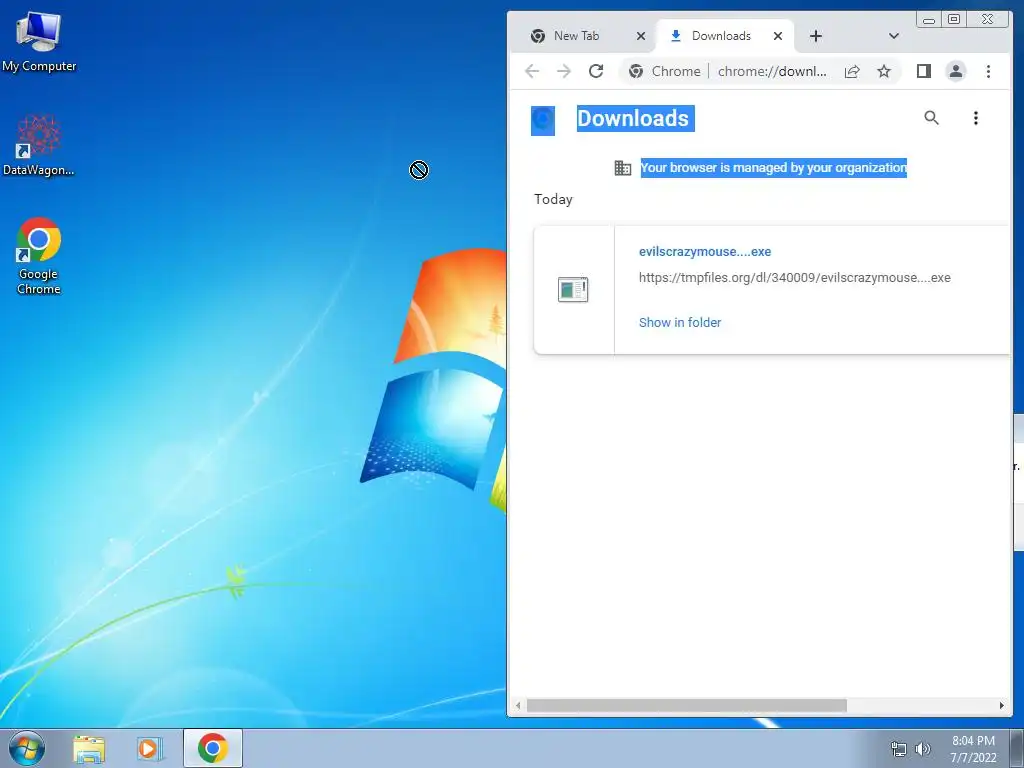Open Windows Explorer from taskbar
This screenshot has height=768, width=1024.
(x=89, y=748)
